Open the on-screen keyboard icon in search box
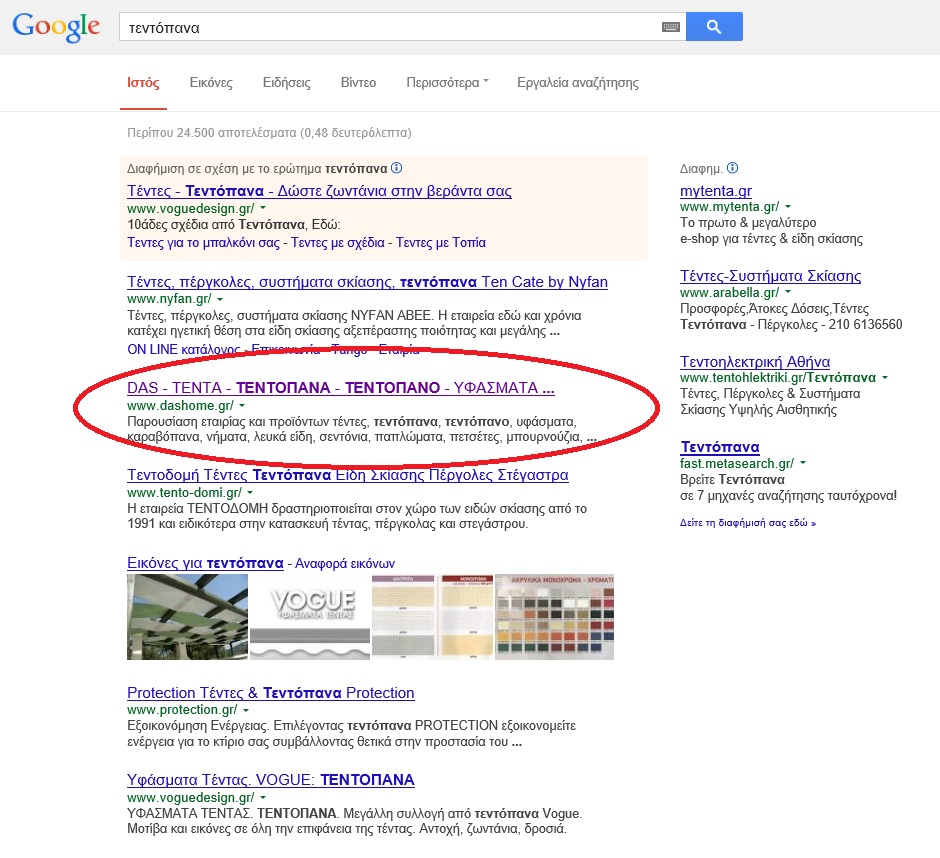 (x=670, y=27)
